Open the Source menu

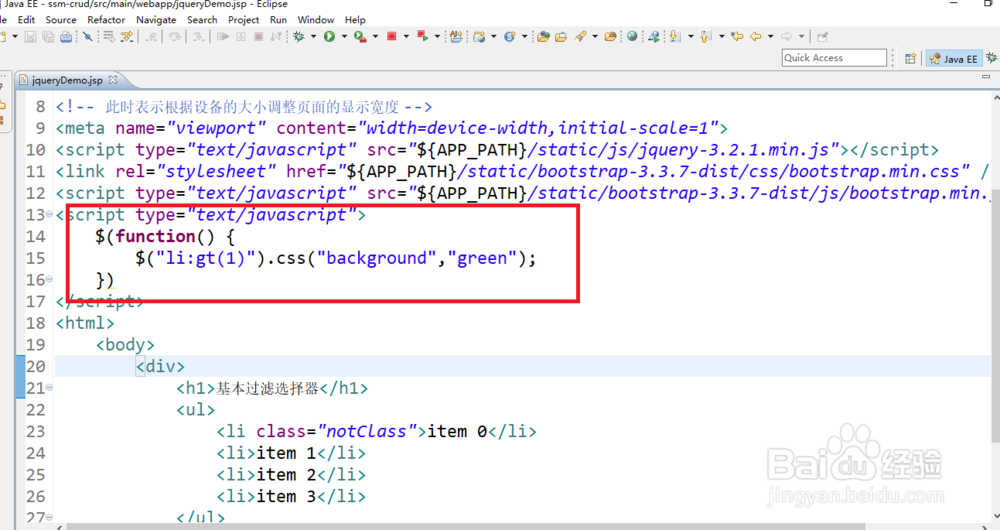click(x=61, y=20)
